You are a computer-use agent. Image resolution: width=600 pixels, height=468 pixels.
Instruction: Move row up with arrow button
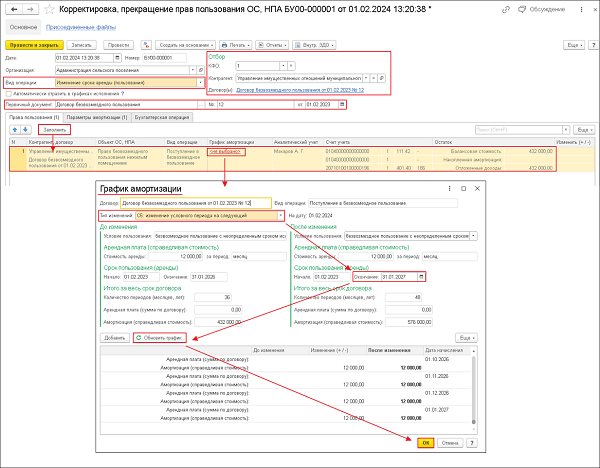click(12, 130)
